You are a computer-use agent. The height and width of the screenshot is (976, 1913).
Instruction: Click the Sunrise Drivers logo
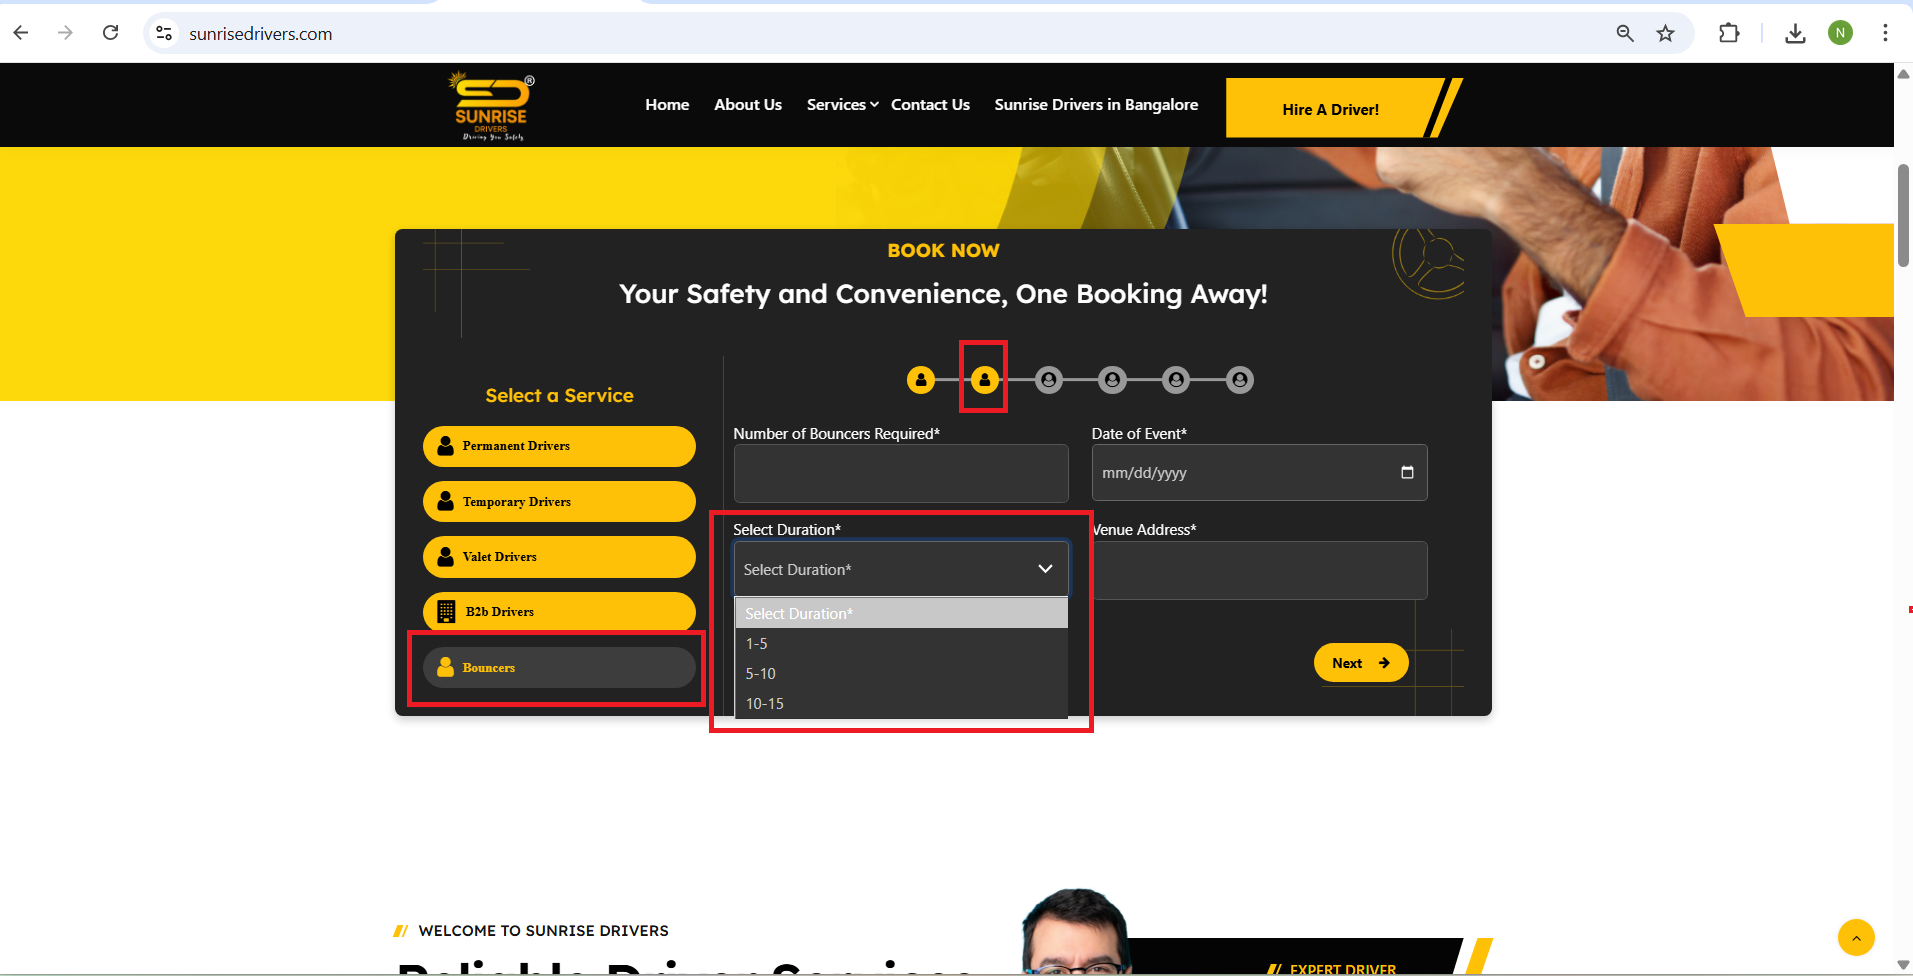point(491,106)
